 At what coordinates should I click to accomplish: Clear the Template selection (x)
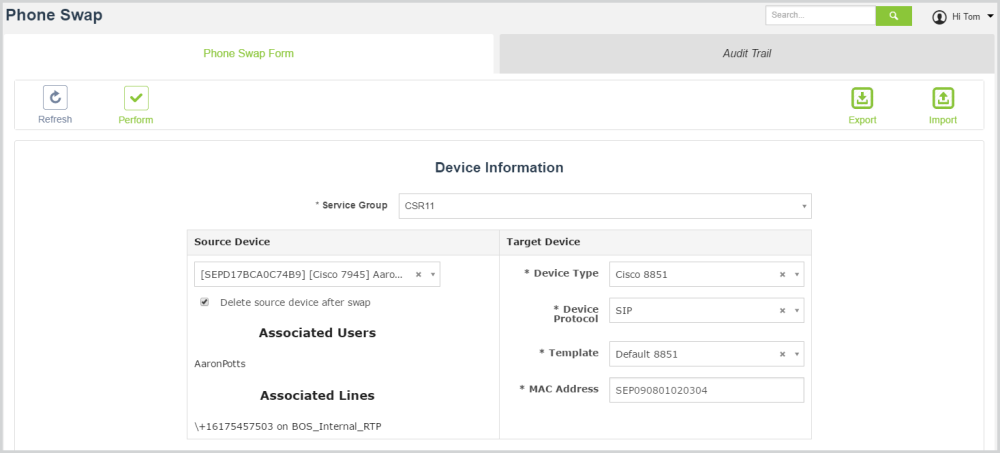pos(783,354)
